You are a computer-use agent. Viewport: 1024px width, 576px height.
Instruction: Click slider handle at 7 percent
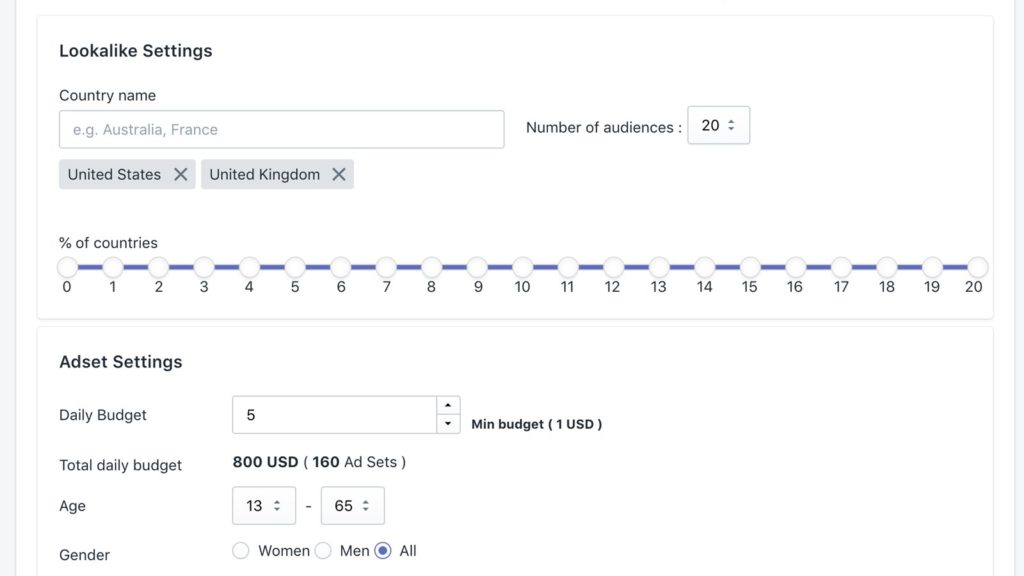pos(386,267)
